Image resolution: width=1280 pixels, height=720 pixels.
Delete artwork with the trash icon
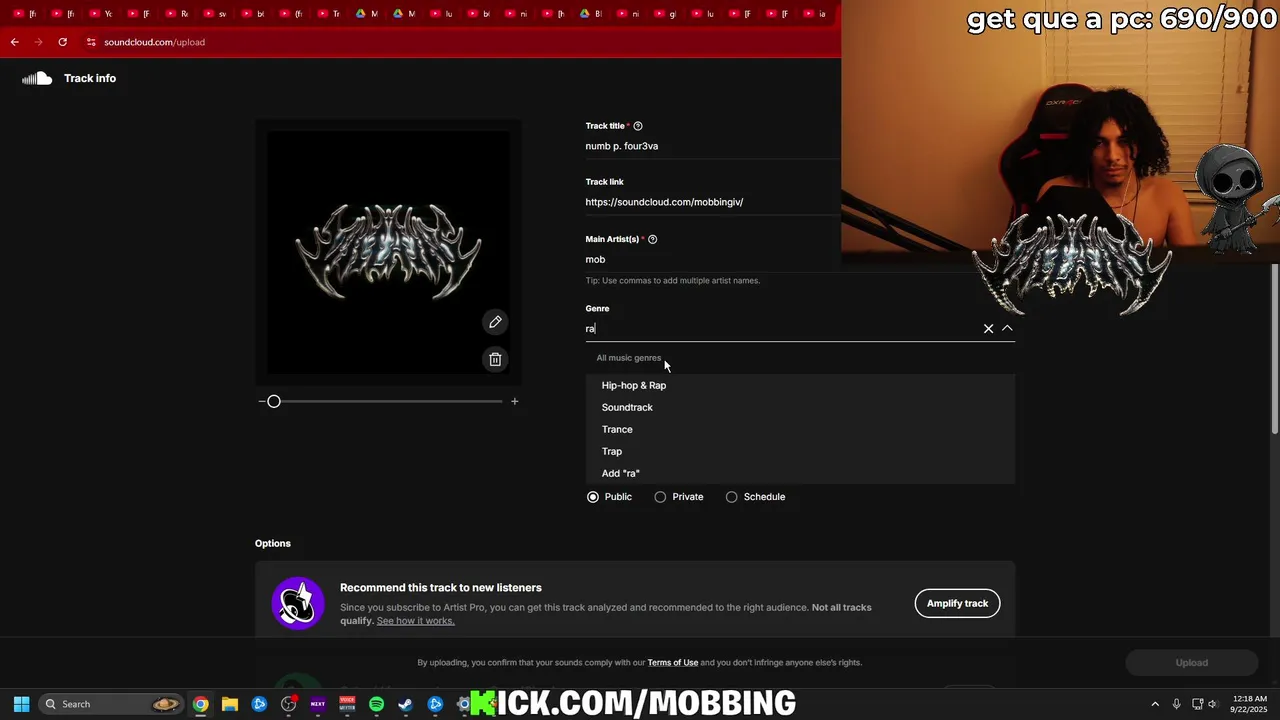click(495, 359)
